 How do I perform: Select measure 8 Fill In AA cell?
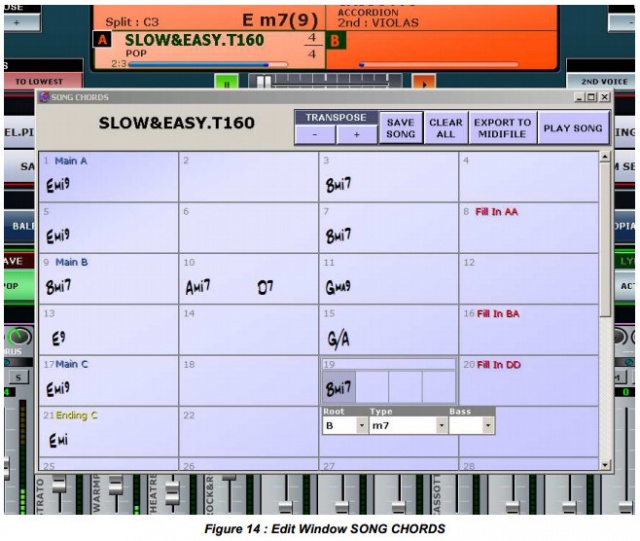[528, 227]
